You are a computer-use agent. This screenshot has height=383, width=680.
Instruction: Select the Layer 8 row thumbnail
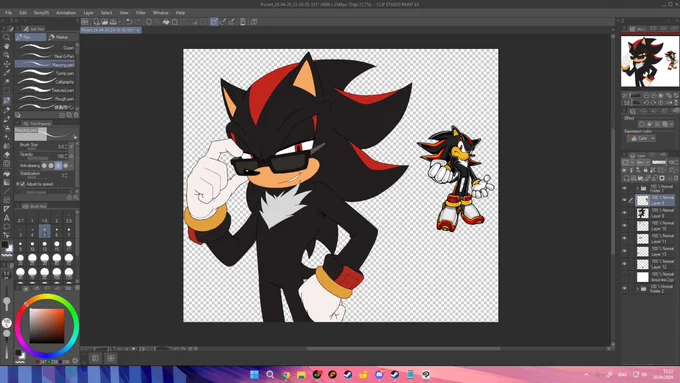pos(642,213)
